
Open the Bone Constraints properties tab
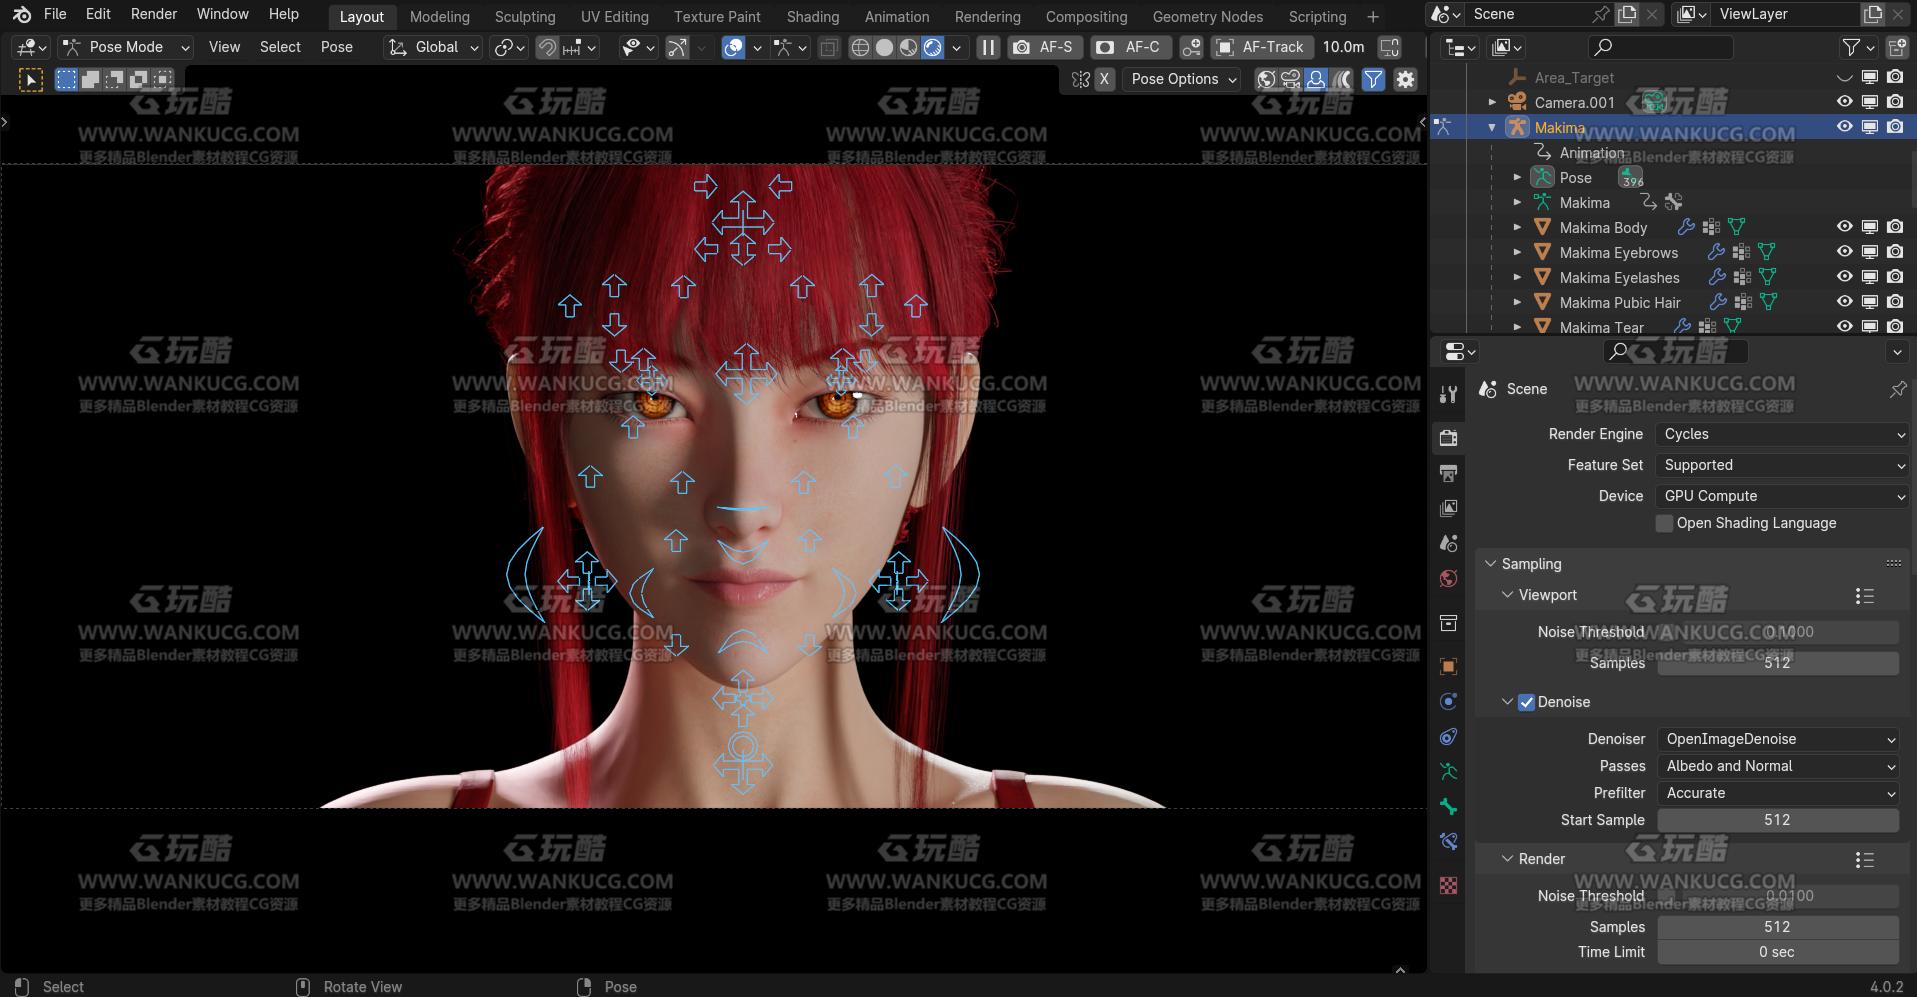pos(1448,841)
